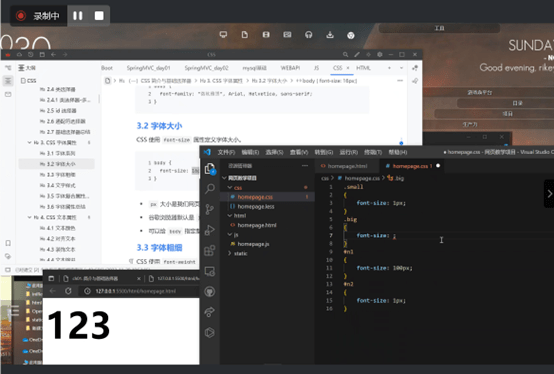Stop the screen recording

click(99, 16)
